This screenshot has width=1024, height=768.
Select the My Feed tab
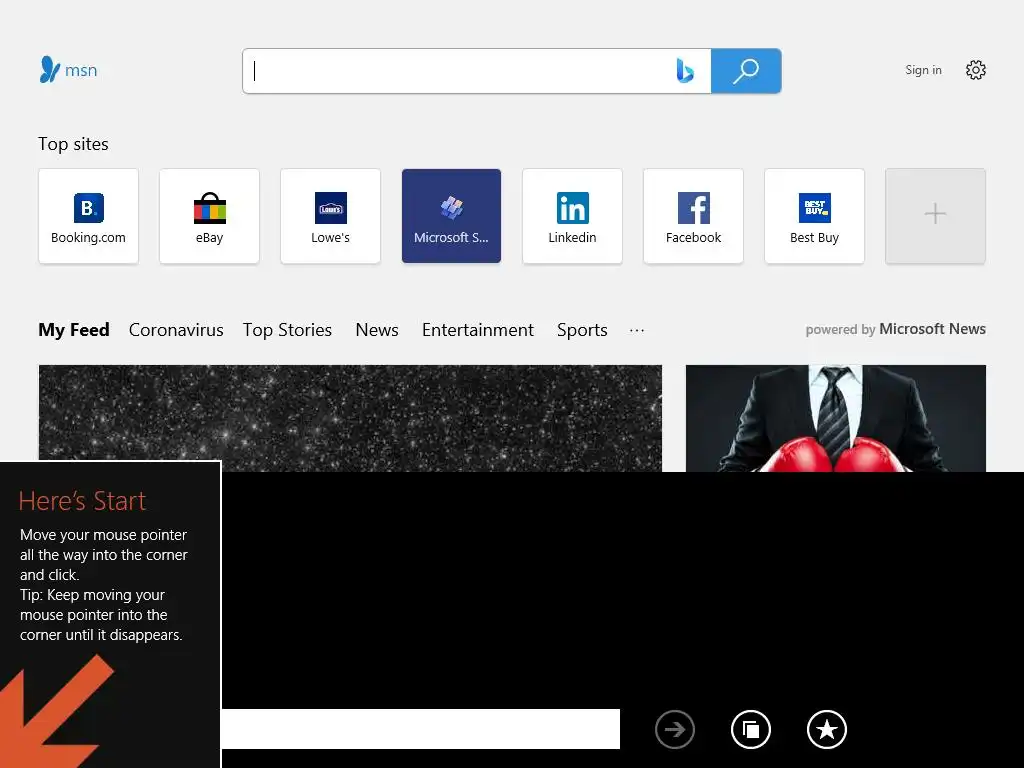pyautogui.click(x=74, y=330)
